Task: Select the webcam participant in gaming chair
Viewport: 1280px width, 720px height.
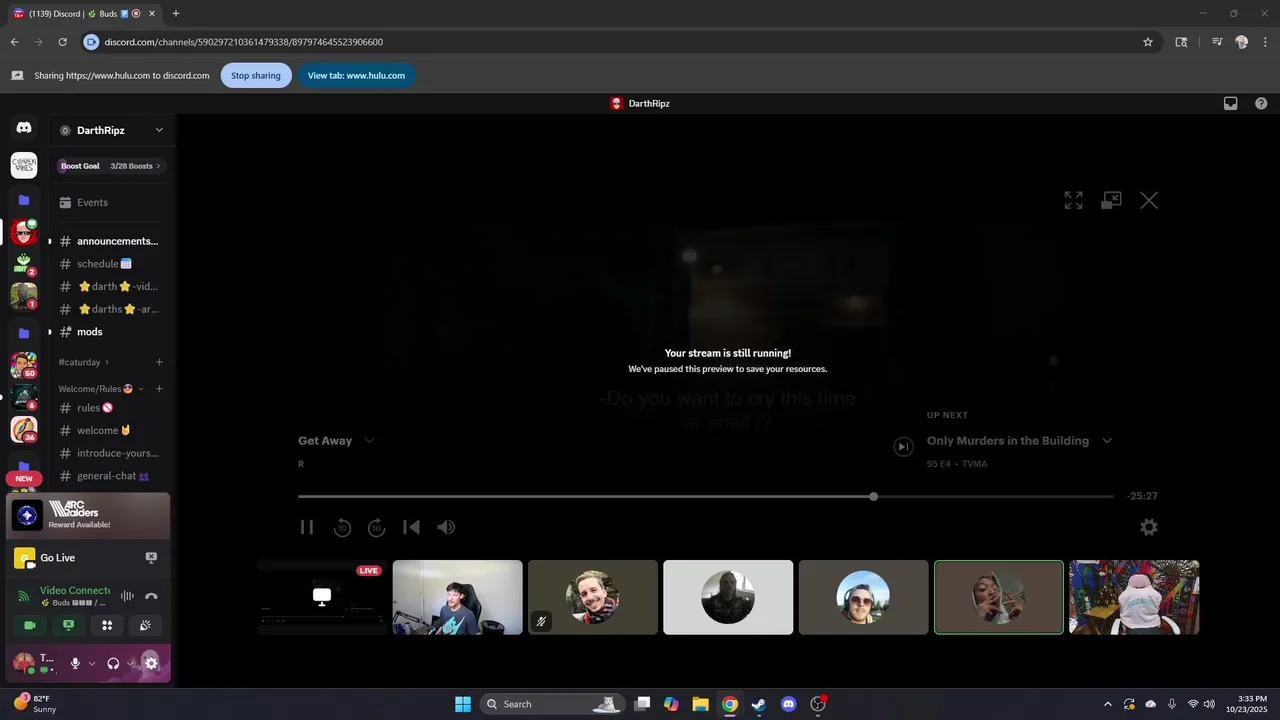Action: point(457,597)
